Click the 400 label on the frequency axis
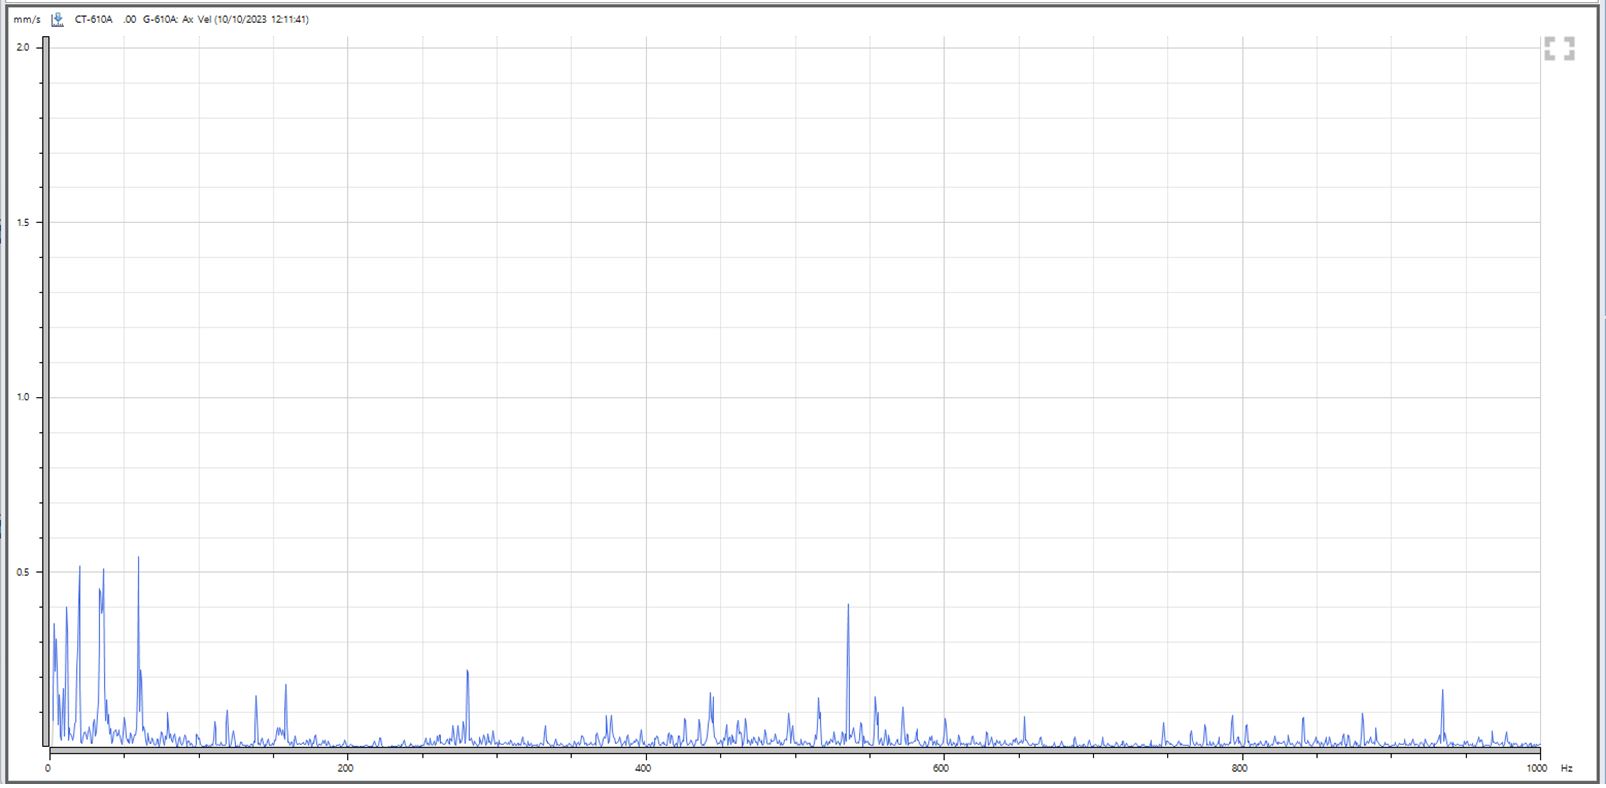The width and height of the screenshot is (1606, 788). pyautogui.click(x=643, y=768)
